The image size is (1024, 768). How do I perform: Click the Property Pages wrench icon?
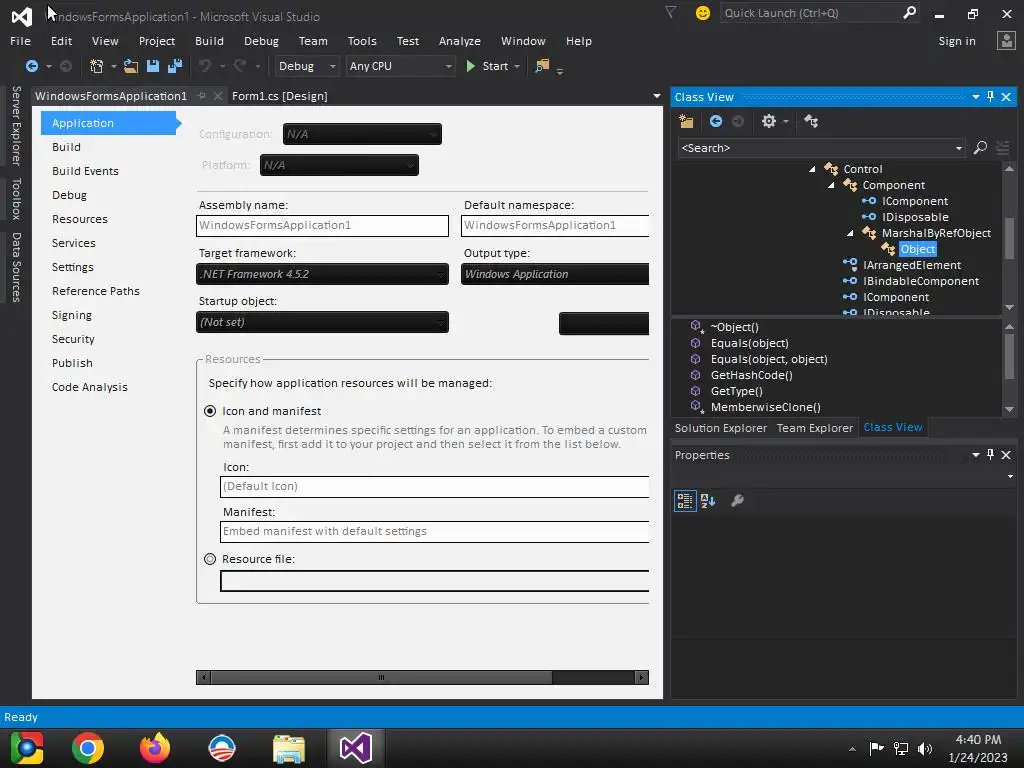pyautogui.click(x=737, y=501)
